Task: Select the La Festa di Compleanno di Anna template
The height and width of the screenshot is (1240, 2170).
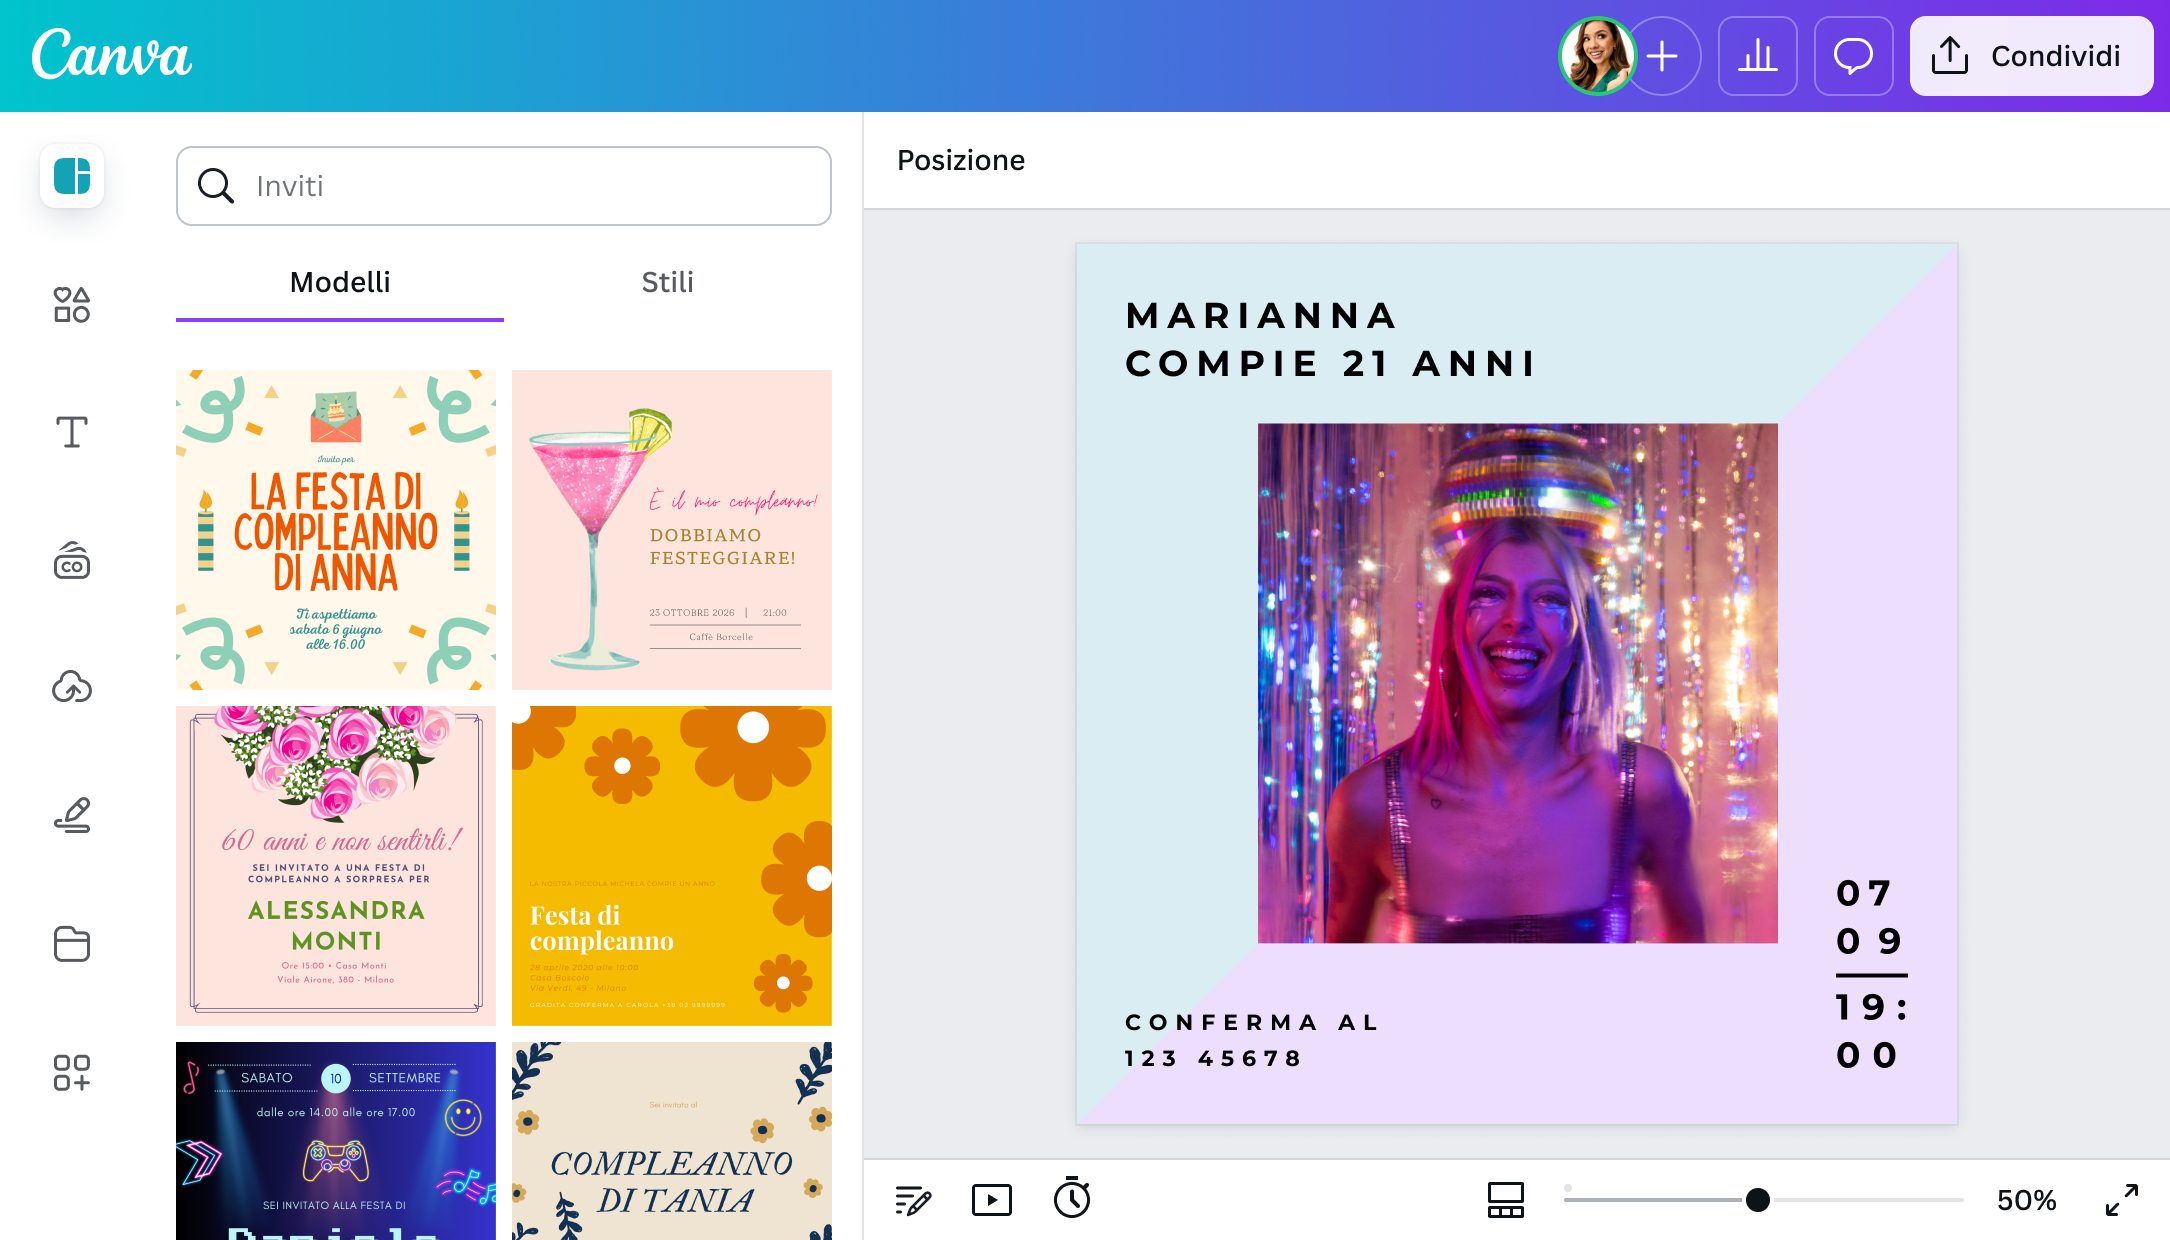Action: pos(336,530)
